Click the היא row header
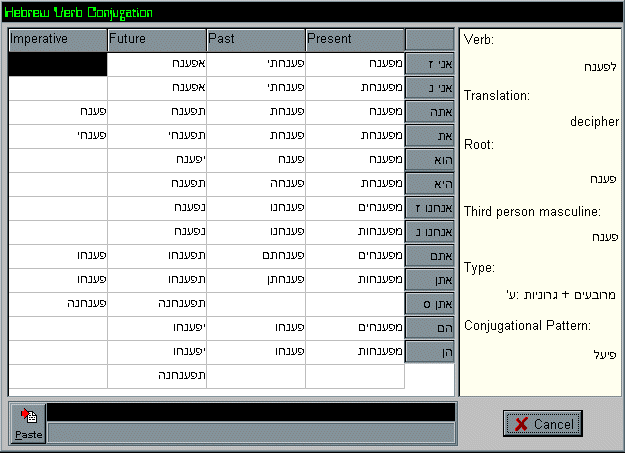Image resolution: width=625 pixels, height=453 pixels. 430,184
